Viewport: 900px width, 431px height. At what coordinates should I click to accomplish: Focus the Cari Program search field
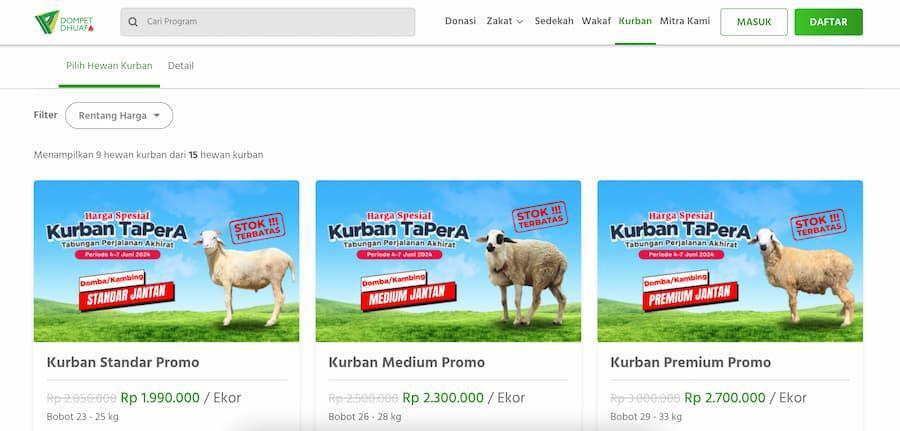click(x=267, y=22)
